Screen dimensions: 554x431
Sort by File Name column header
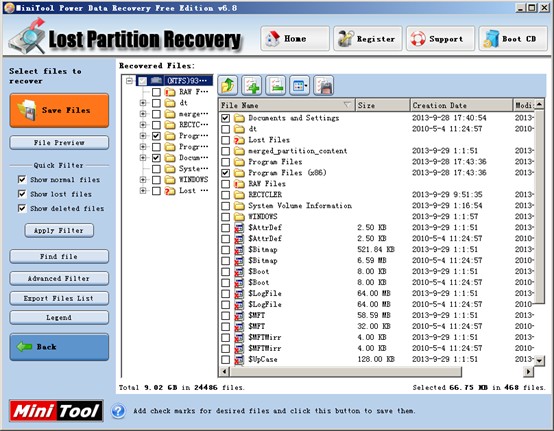(287, 105)
